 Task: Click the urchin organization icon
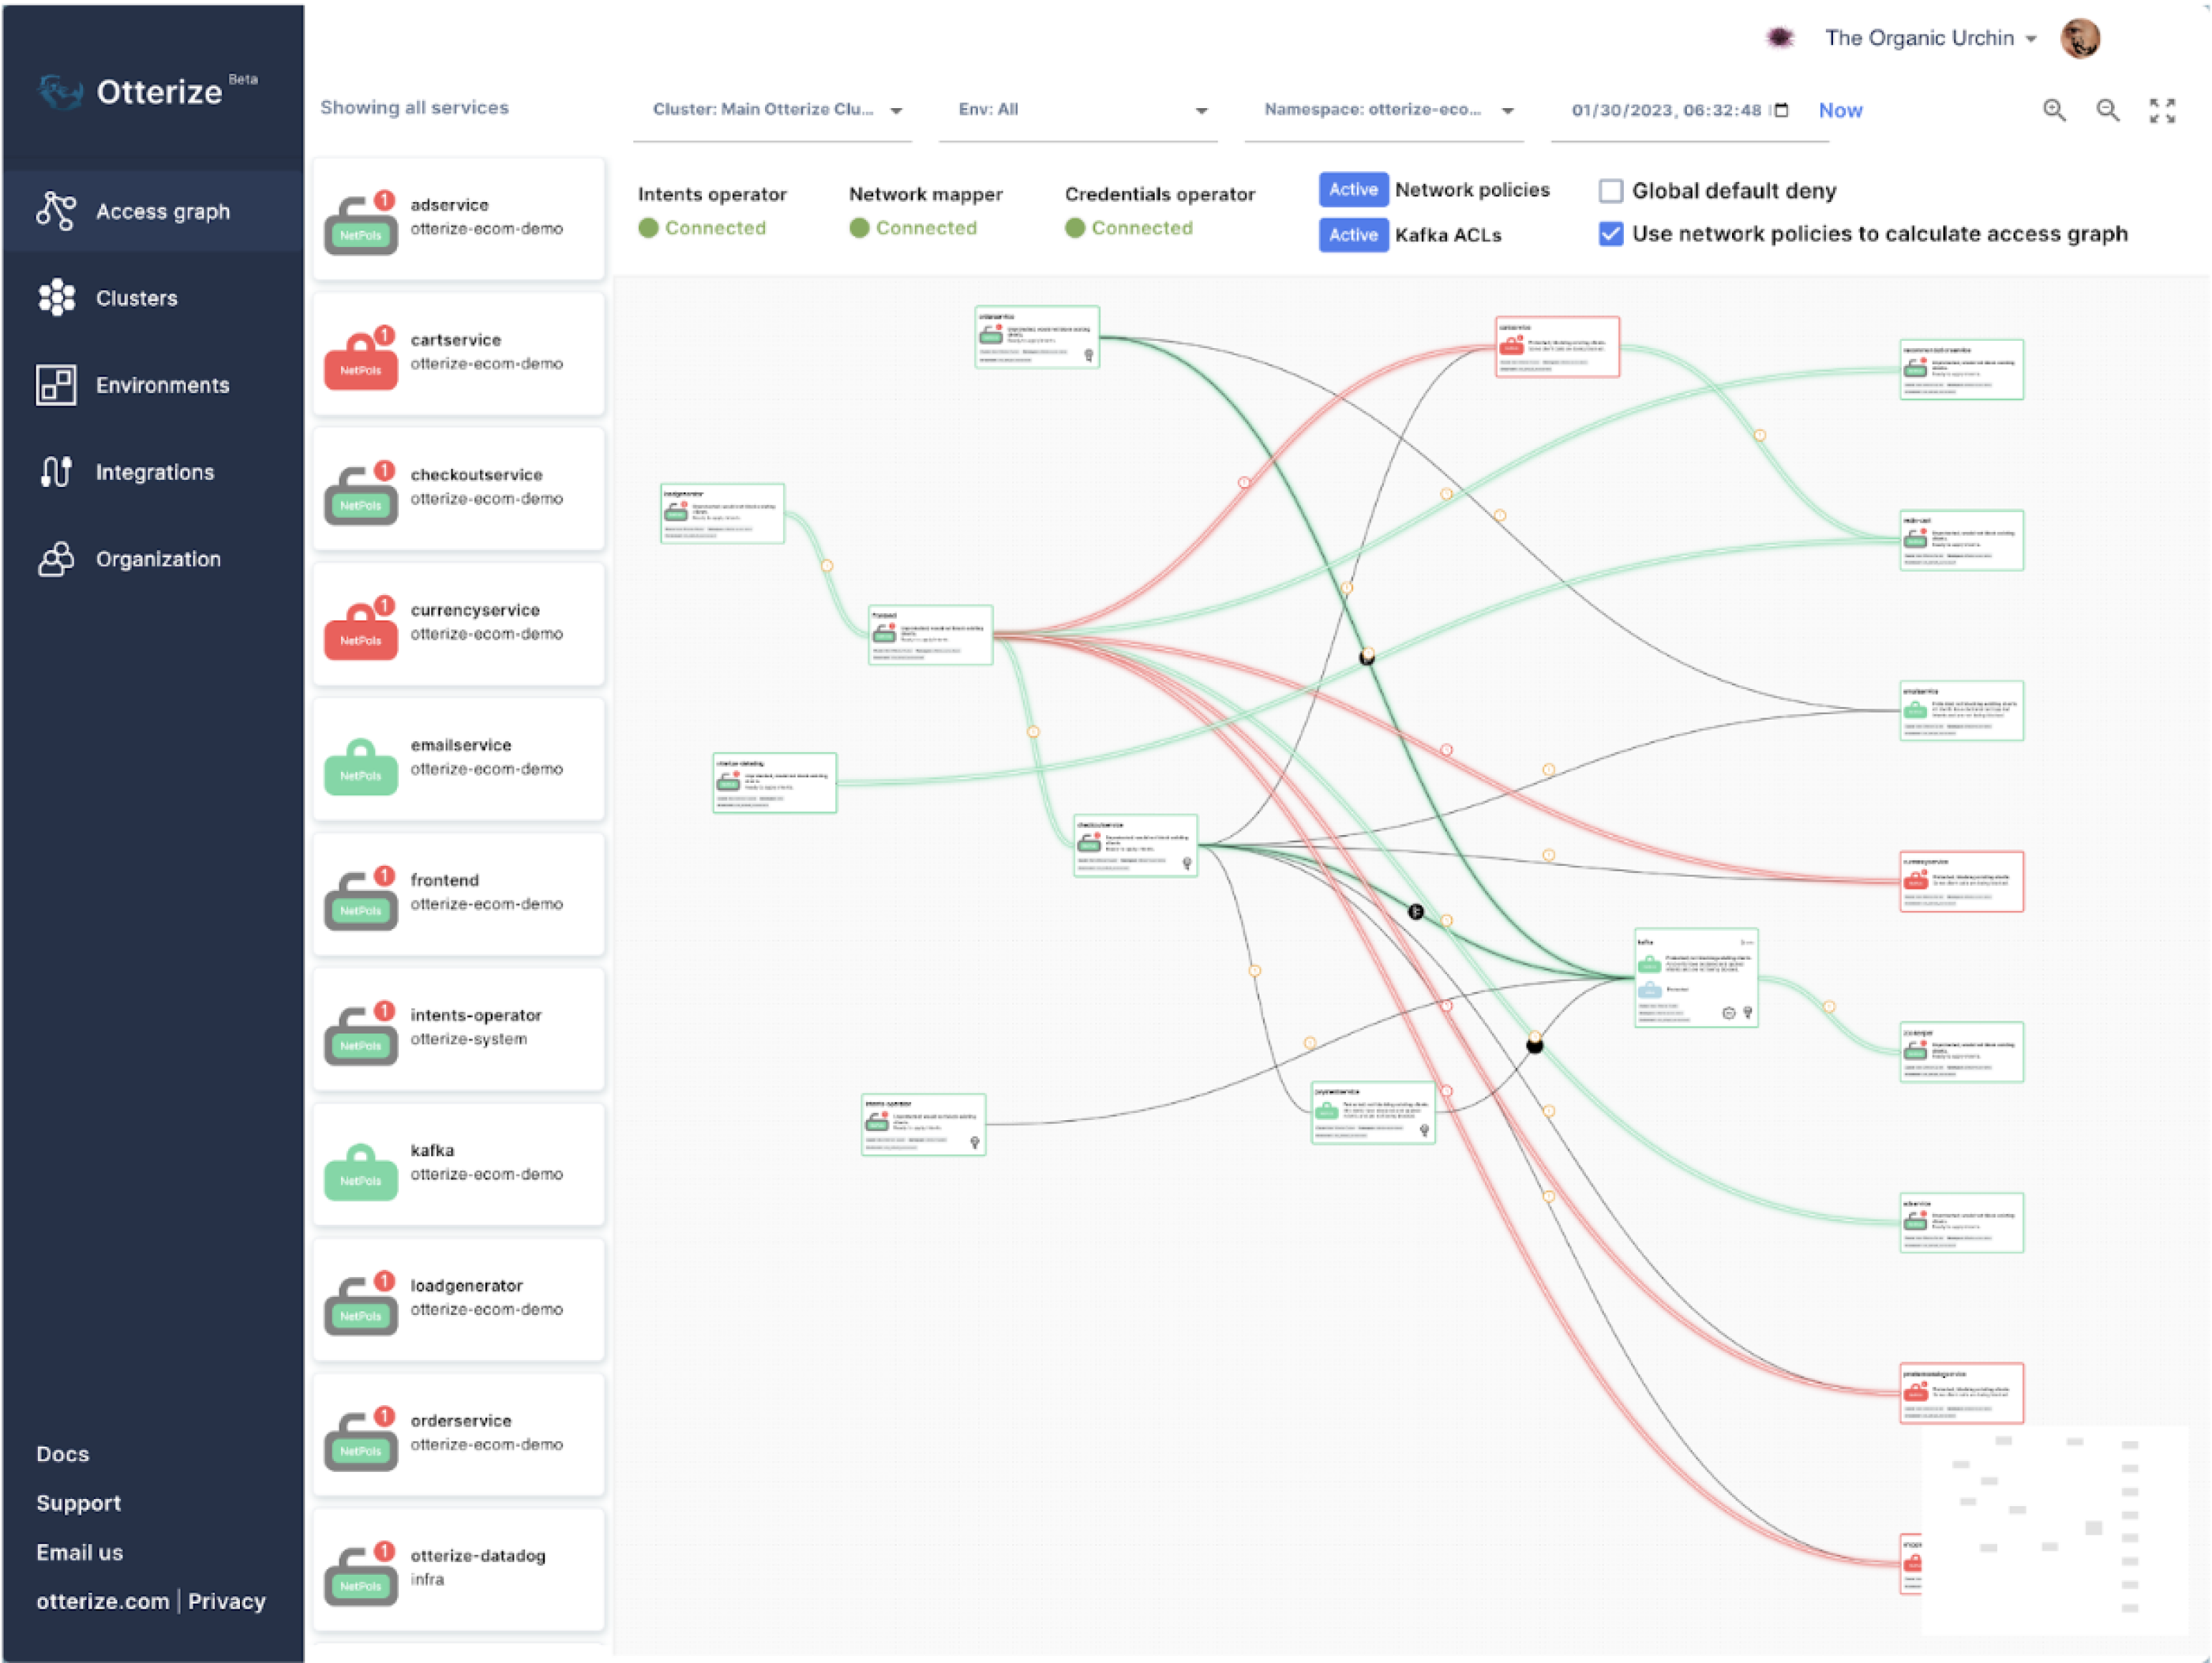point(1779,38)
